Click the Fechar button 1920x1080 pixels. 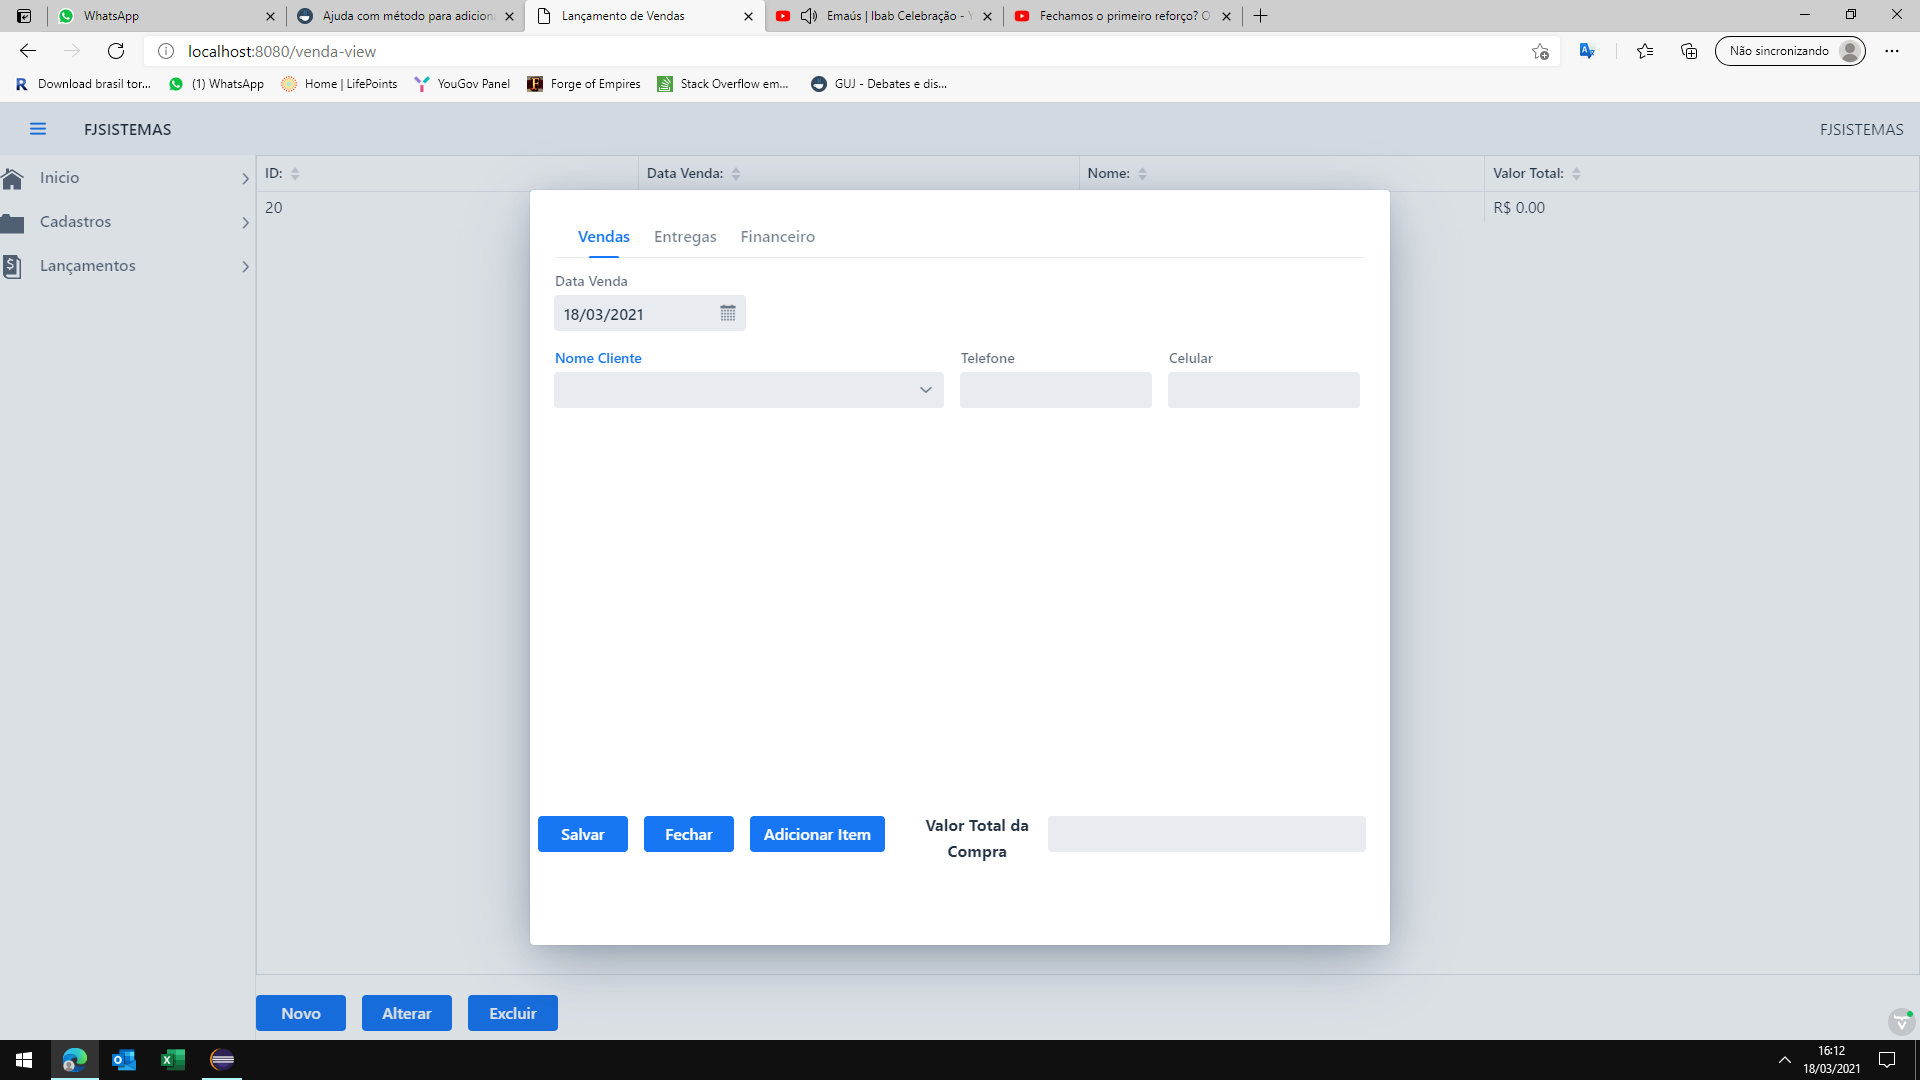(689, 834)
